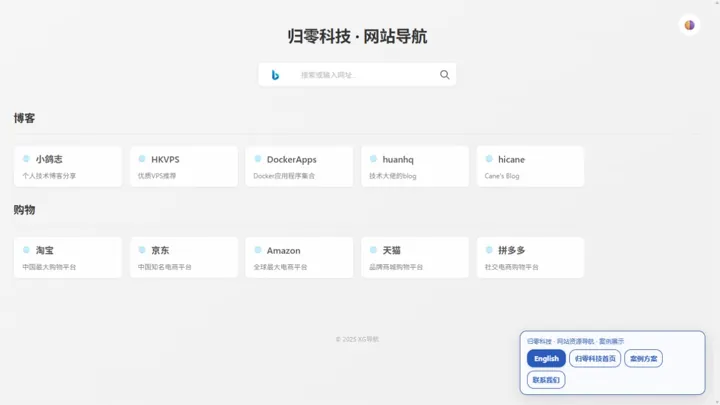Click the icon on the 淘宝 card
Image resolution: width=720 pixels, height=405 pixels.
pyautogui.click(x=26, y=250)
